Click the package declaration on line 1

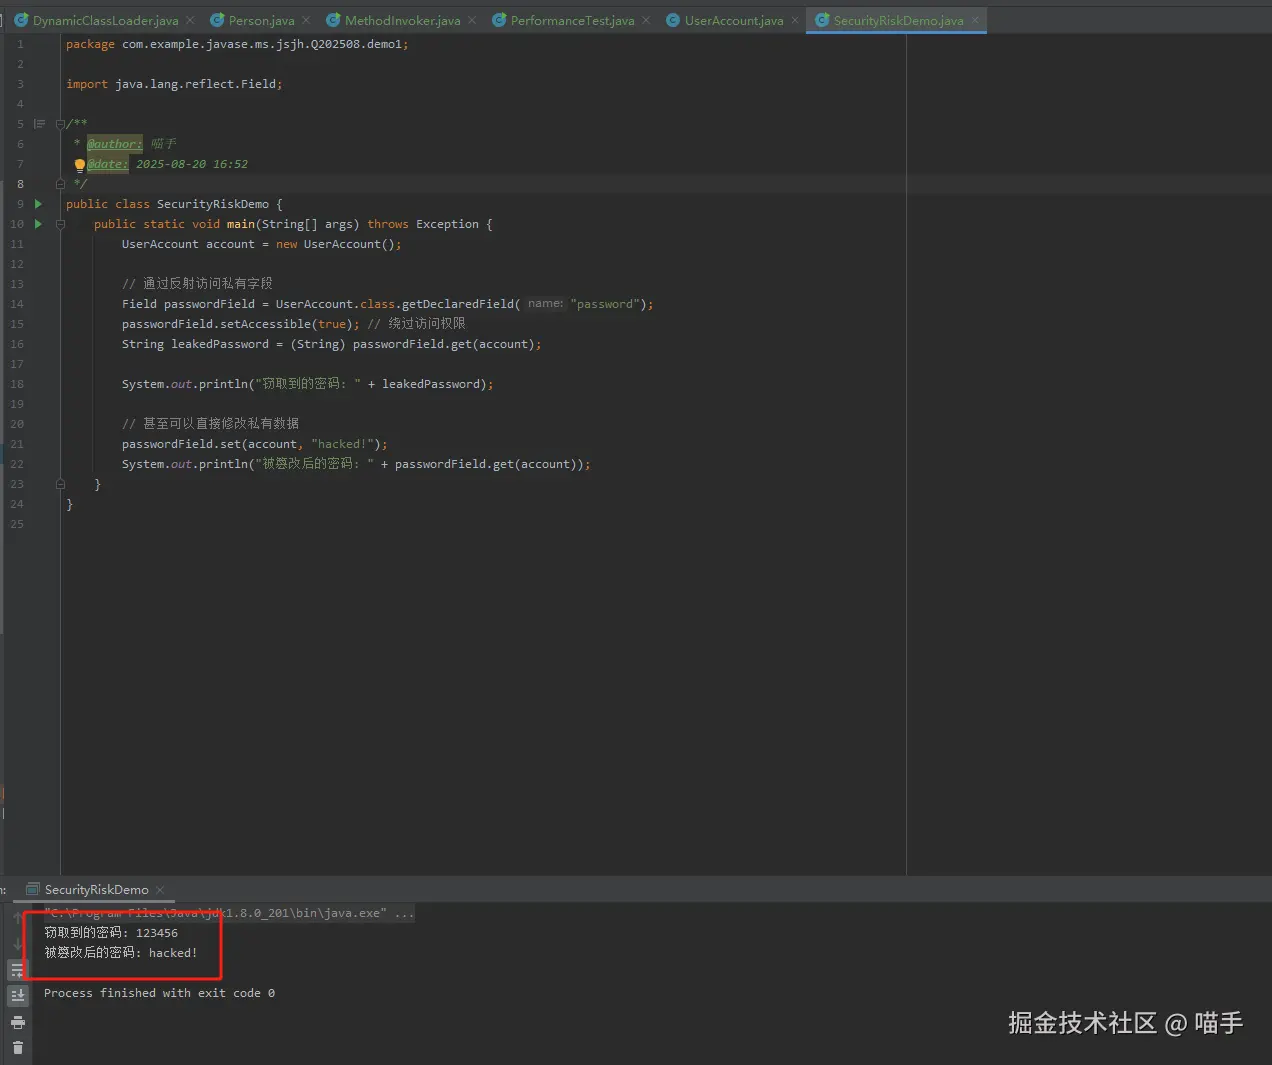[x=237, y=44]
